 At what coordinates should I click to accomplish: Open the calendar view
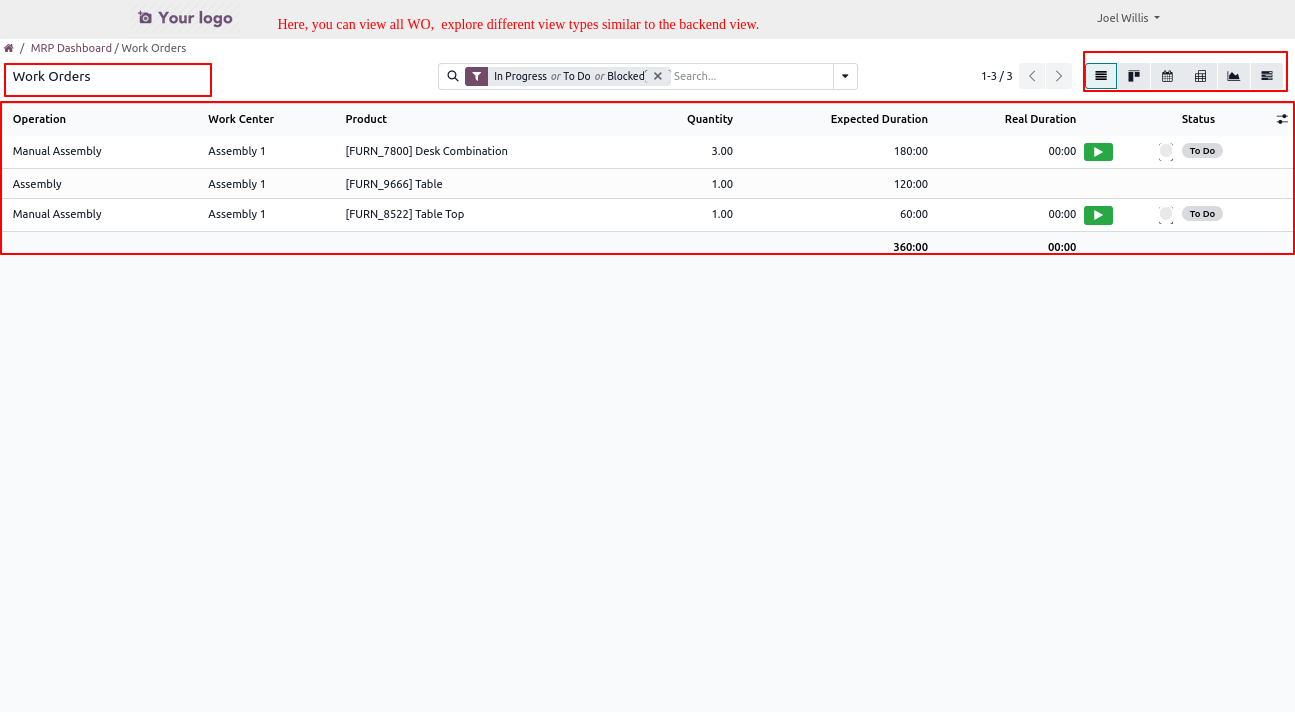[1167, 76]
